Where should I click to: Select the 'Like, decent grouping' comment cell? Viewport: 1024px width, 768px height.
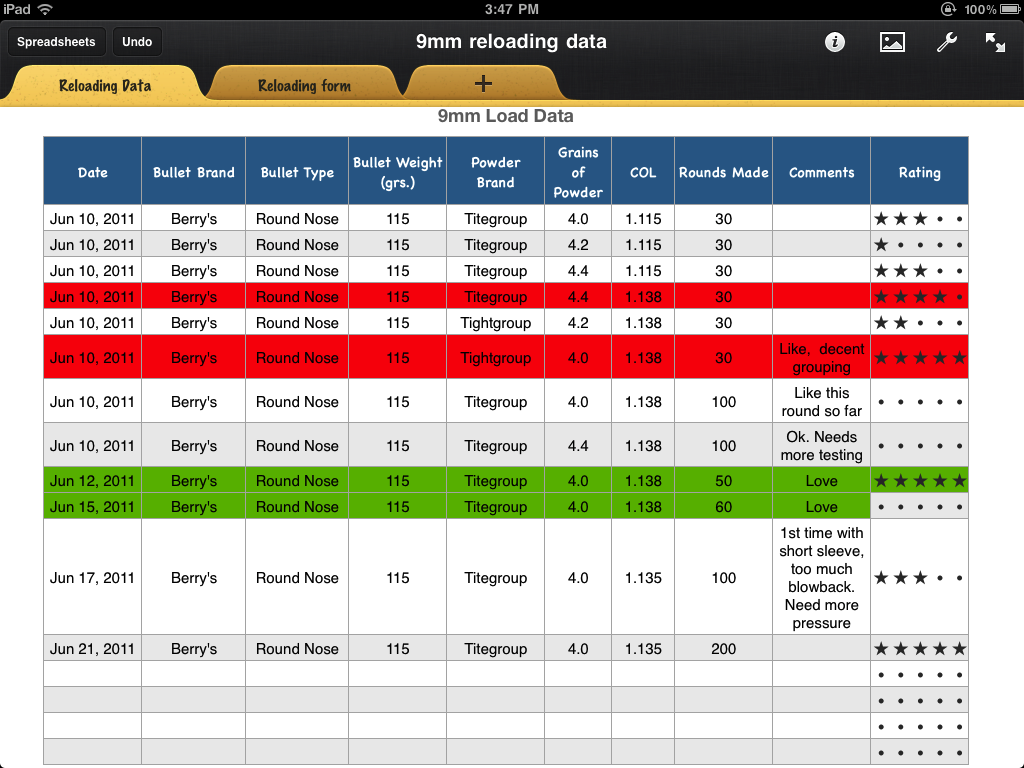822,357
